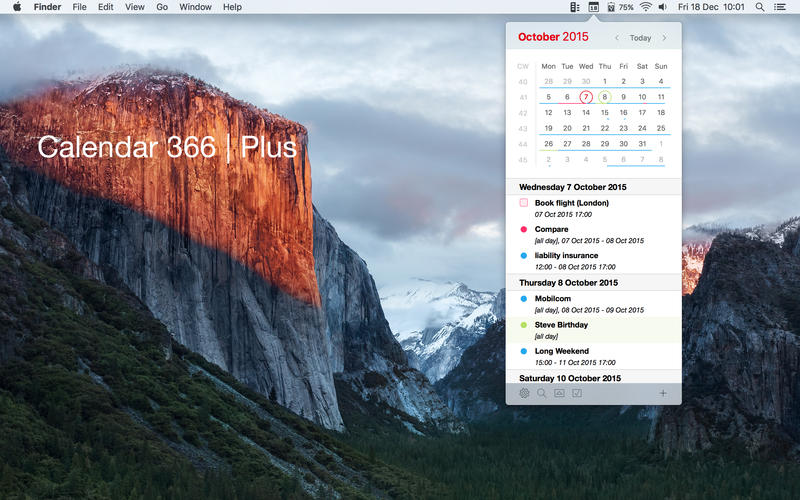Select October 26 in the month grid

click(548, 144)
